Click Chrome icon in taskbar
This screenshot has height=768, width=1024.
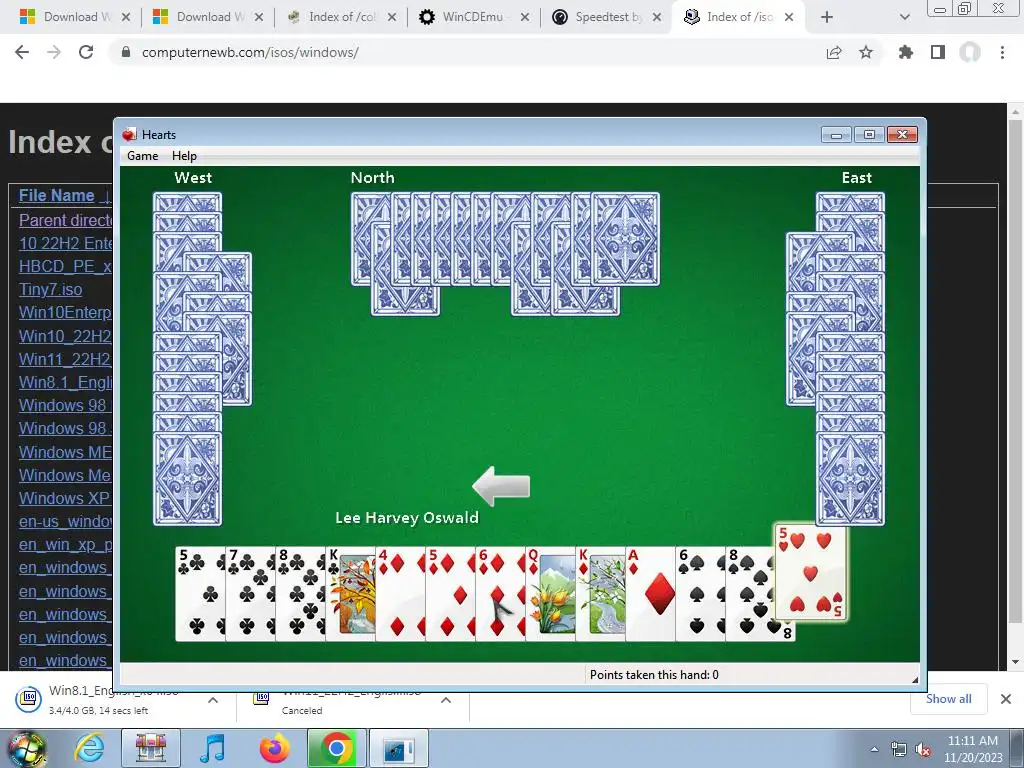pyautogui.click(x=336, y=748)
